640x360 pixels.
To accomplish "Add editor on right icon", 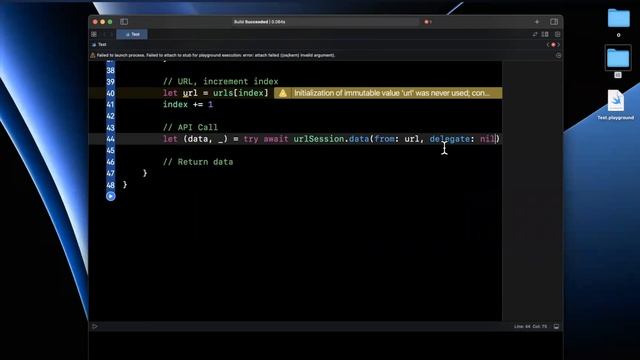I will tap(557, 34).
